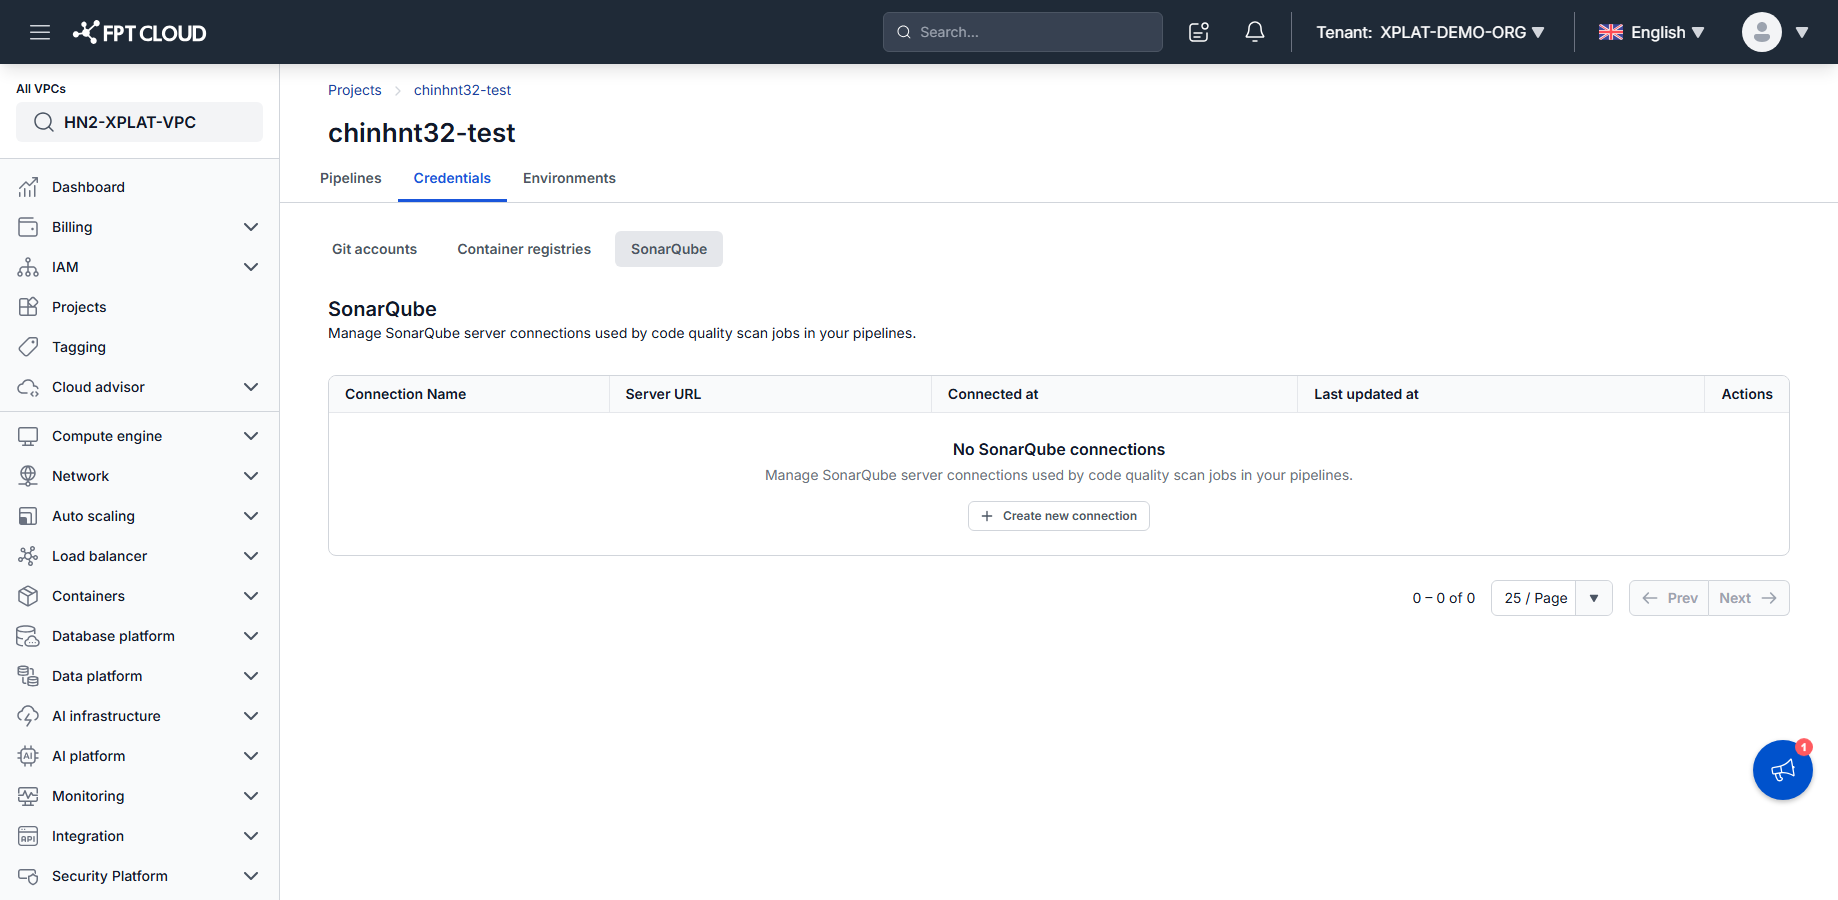The image size is (1838, 900).
Task: Follow the chinhnt32-test breadcrumb link
Action: [462, 90]
